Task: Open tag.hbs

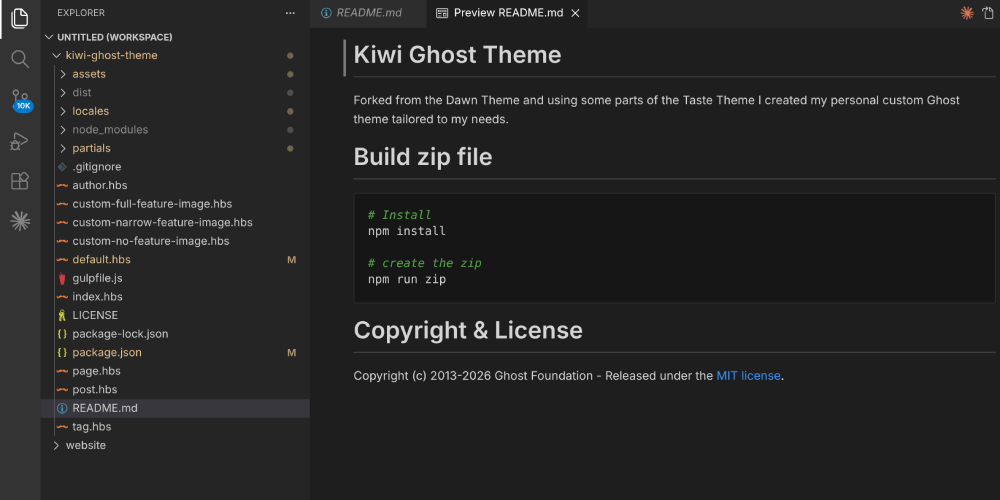Action: tap(175, 427)
